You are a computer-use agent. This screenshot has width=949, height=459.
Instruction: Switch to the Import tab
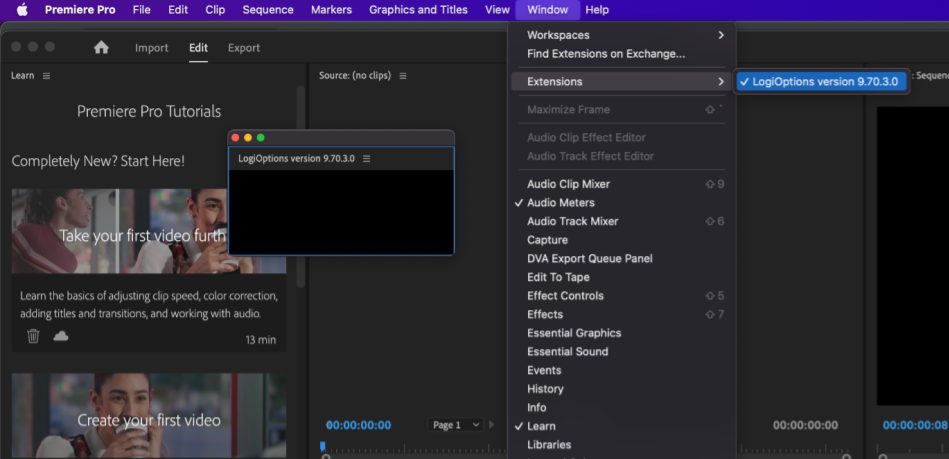pyautogui.click(x=151, y=48)
